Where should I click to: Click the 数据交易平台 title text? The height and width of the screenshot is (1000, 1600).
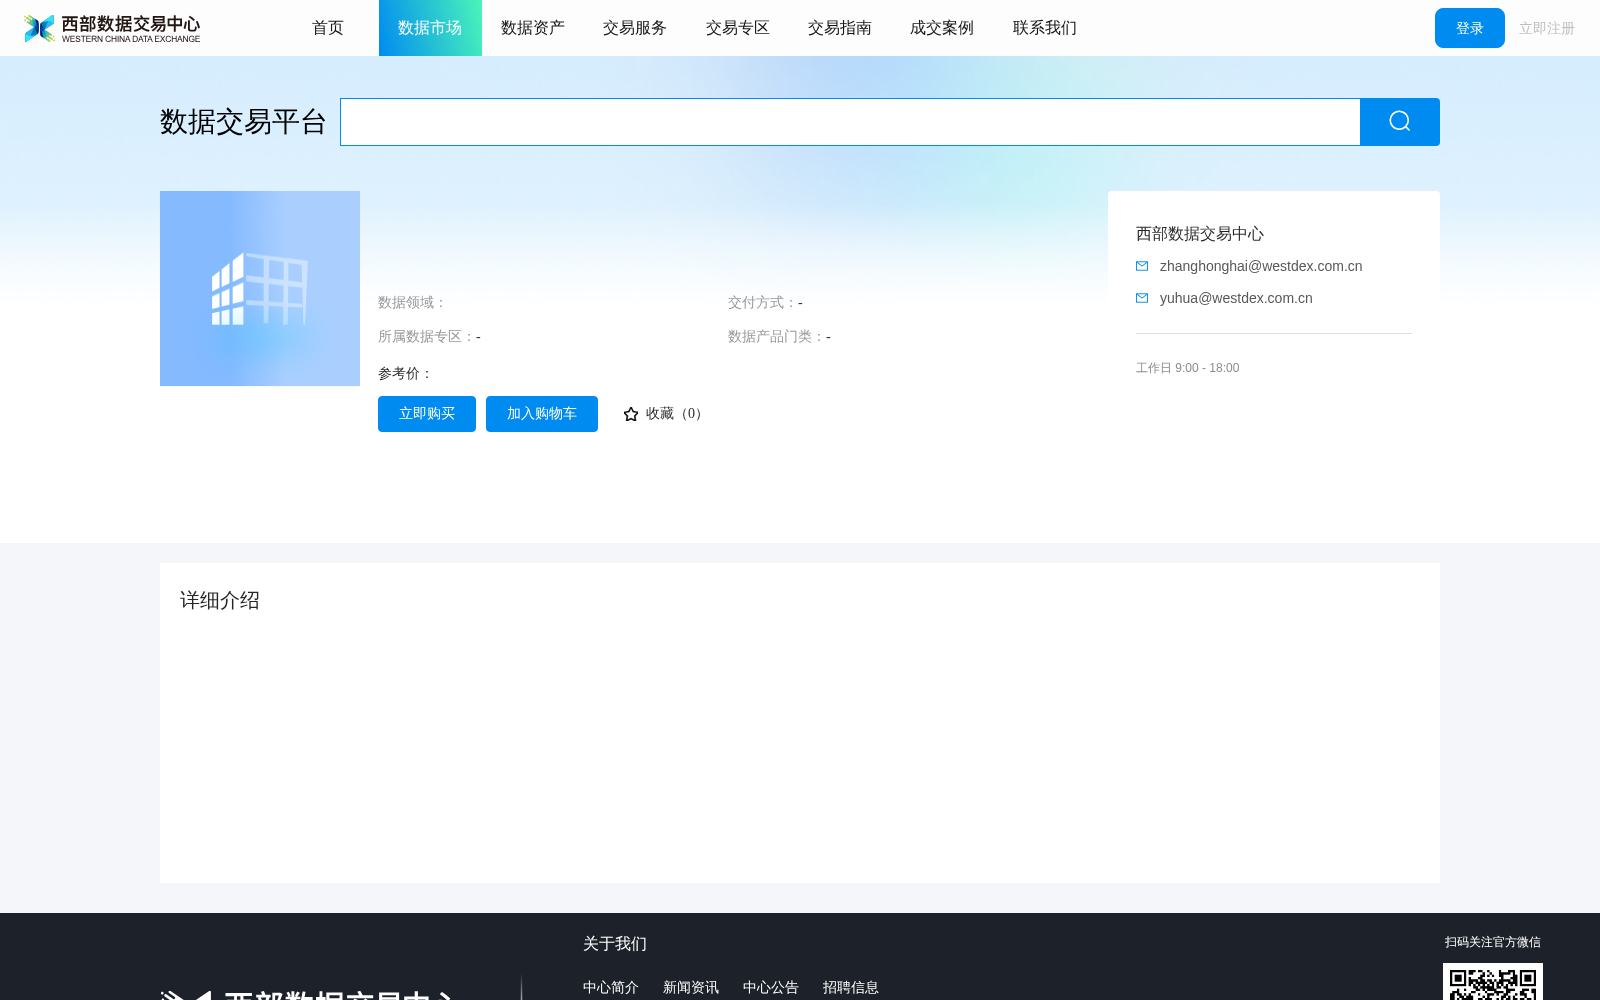(243, 122)
